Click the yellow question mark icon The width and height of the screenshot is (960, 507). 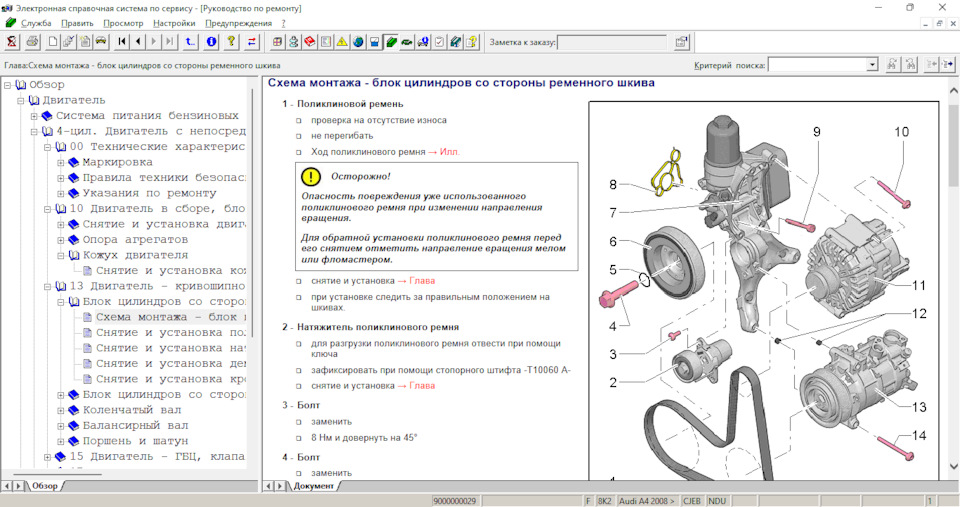(231, 42)
